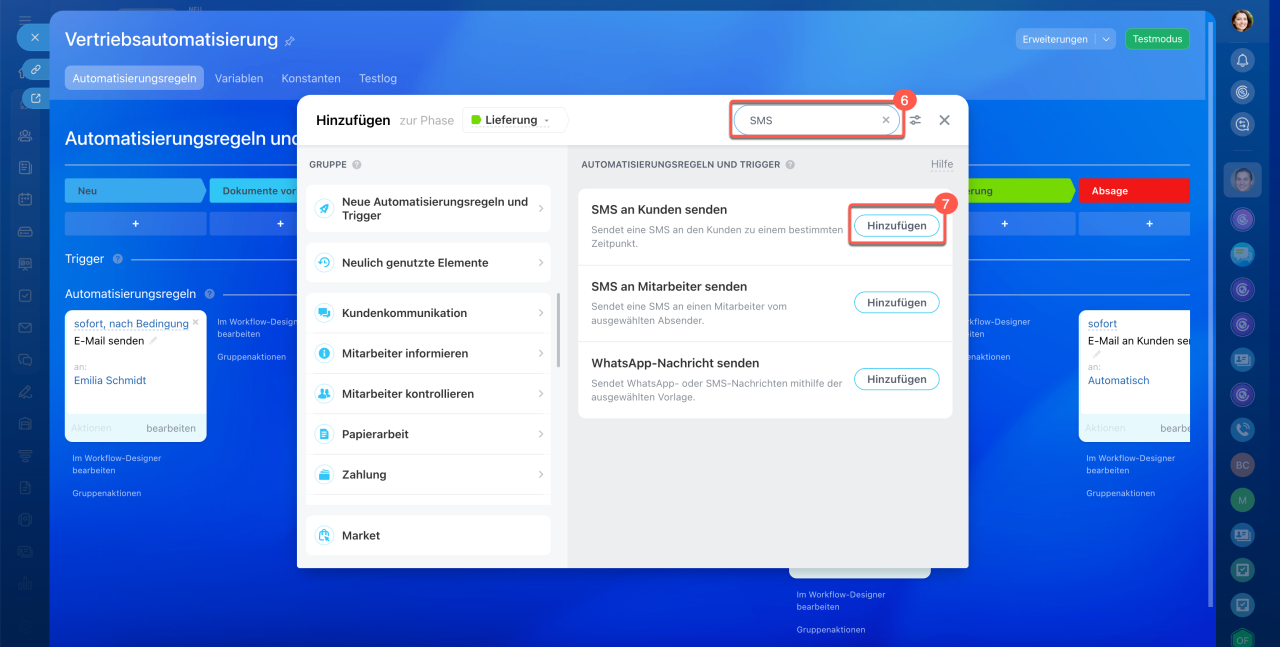This screenshot has width=1280, height=647.
Task: Open the Automatisch recipient link
Action: [1118, 380]
